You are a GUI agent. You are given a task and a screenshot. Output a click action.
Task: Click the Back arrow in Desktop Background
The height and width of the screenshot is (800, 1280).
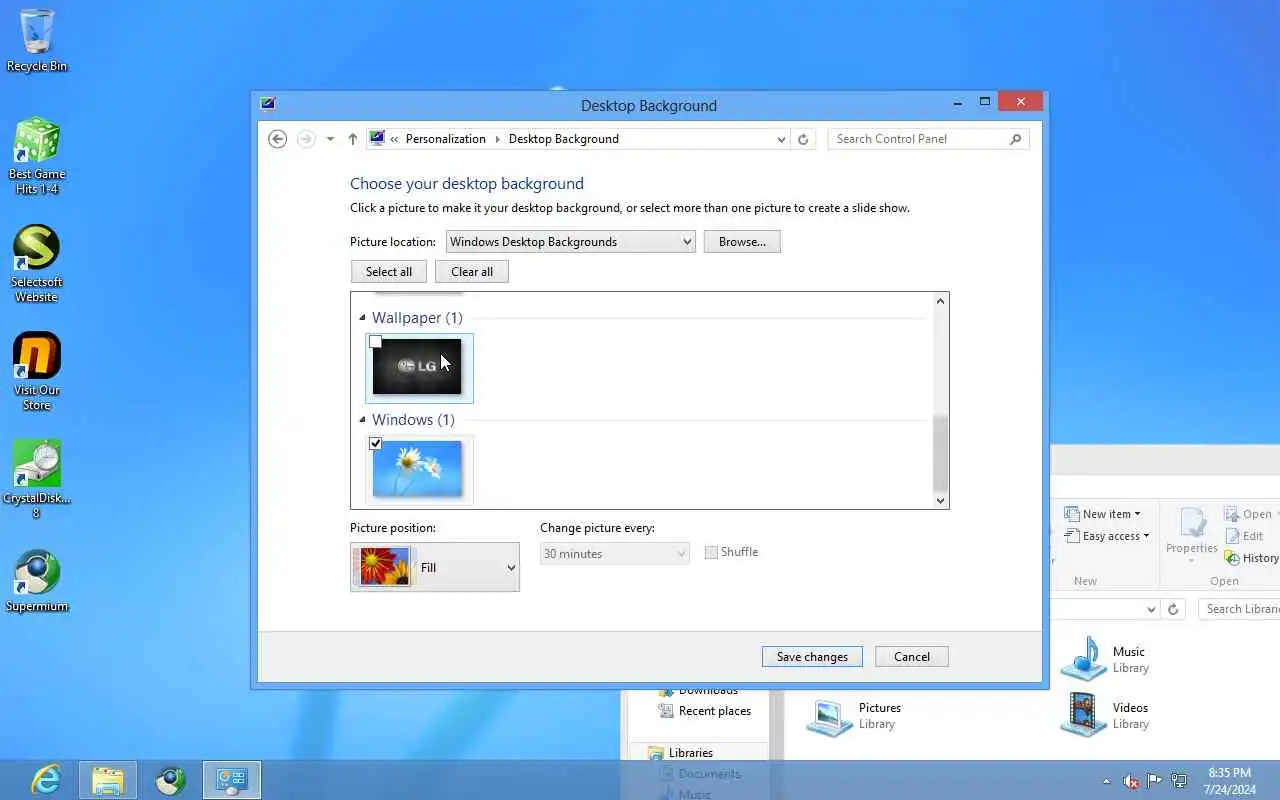coord(278,139)
